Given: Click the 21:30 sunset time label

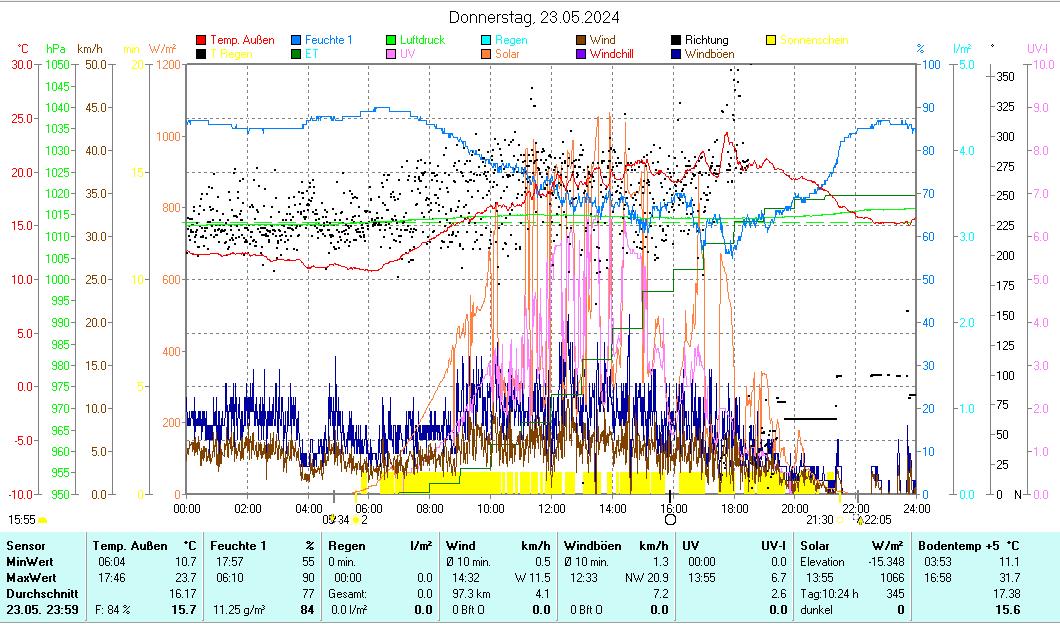Looking at the screenshot, I should coord(819,520).
